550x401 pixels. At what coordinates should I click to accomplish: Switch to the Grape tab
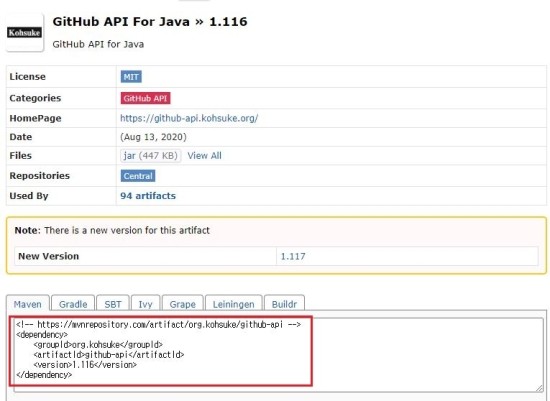click(182, 304)
